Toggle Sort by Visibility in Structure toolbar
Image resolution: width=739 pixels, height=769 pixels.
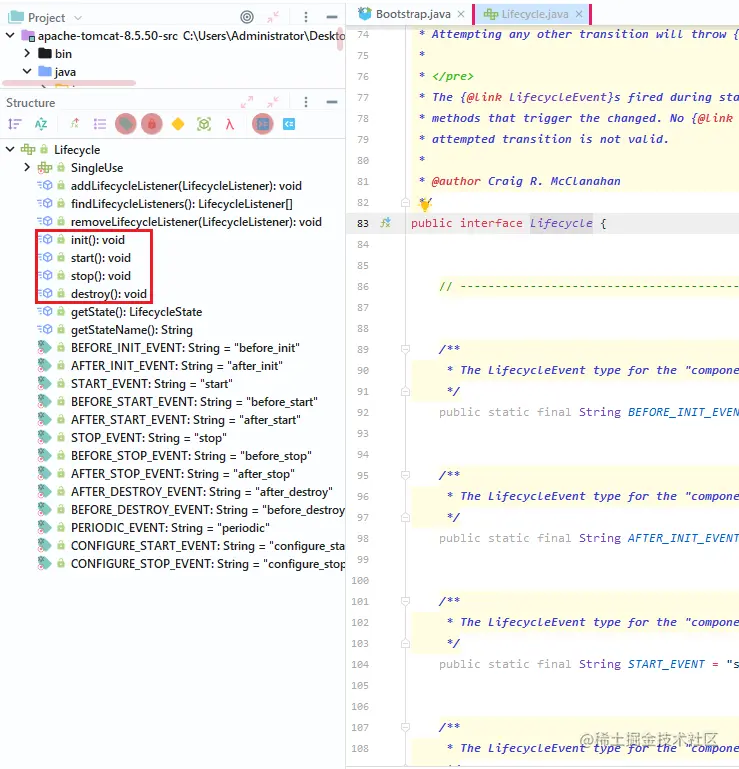click(15, 124)
